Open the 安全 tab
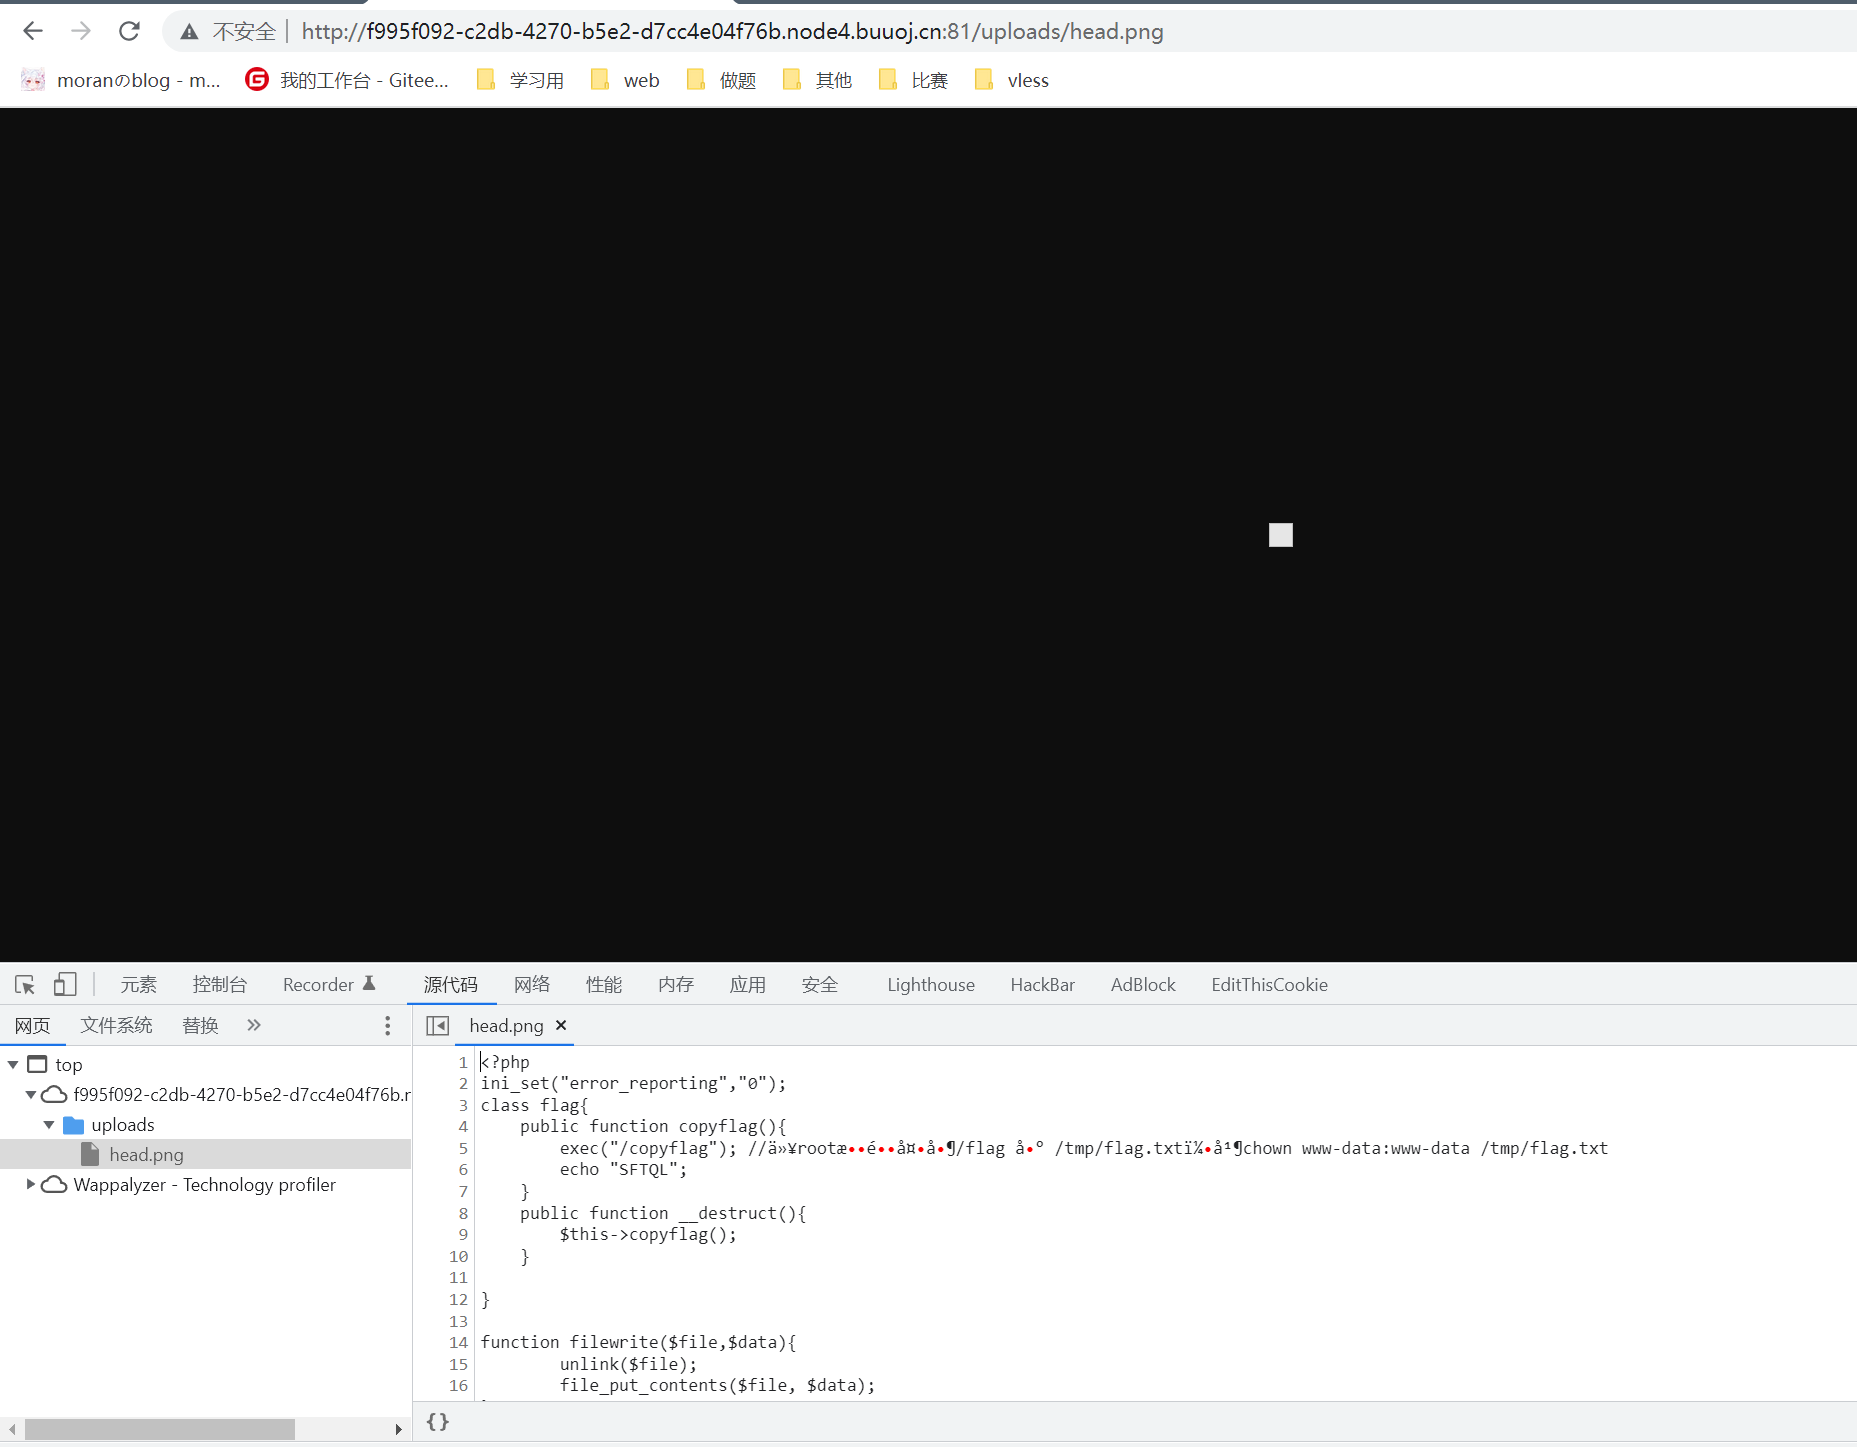Screen dimensions: 1857x1447 [x=820, y=985]
